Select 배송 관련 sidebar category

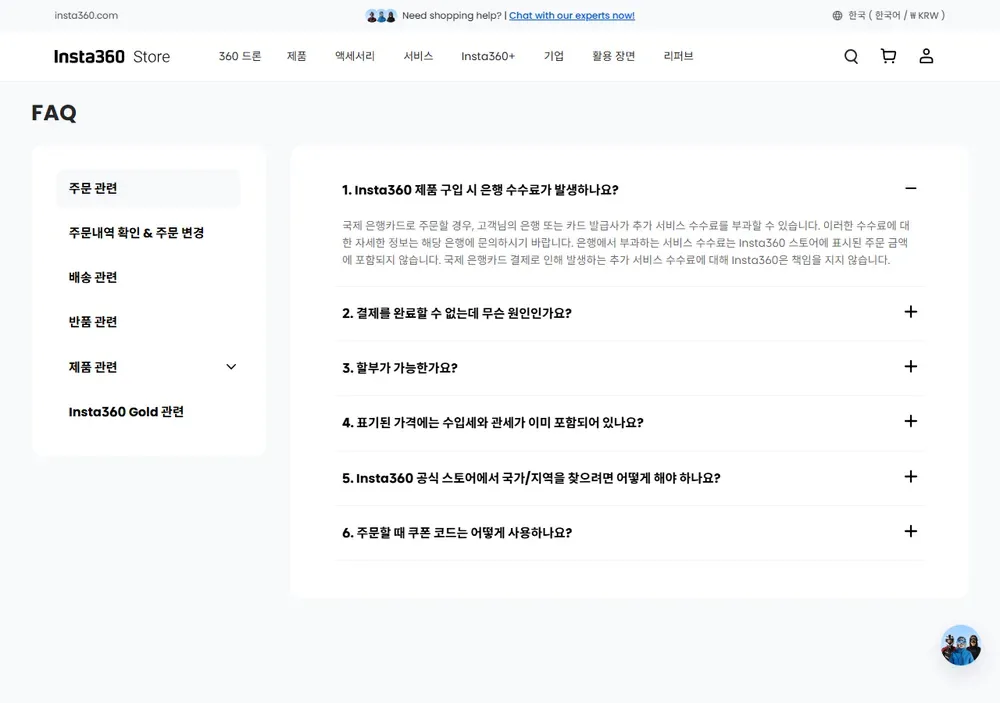point(93,278)
